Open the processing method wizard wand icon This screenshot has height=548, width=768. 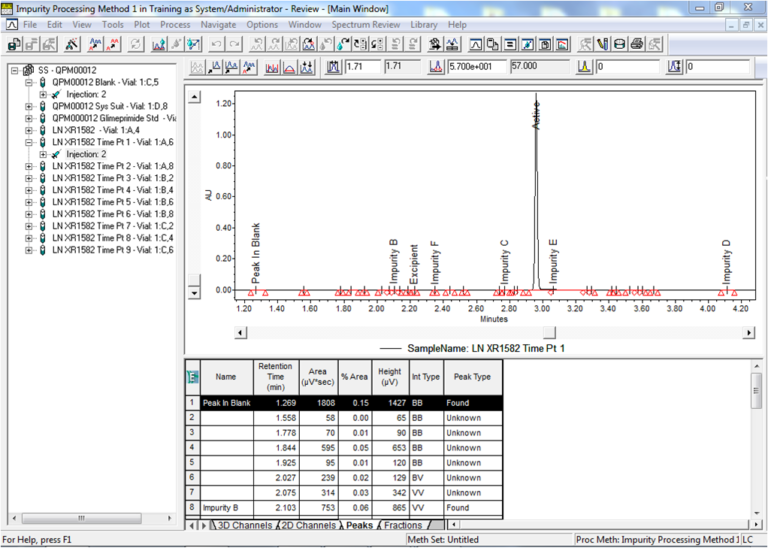tap(72, 45)
